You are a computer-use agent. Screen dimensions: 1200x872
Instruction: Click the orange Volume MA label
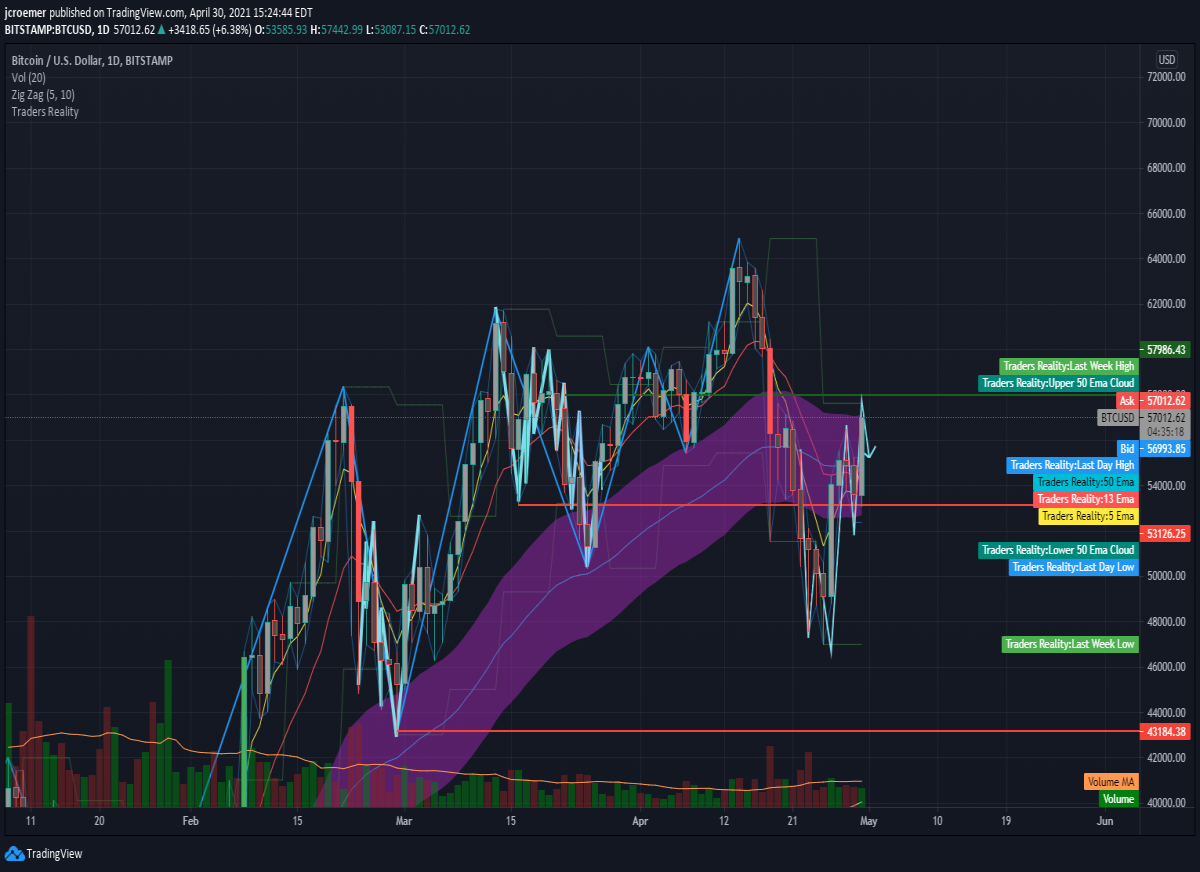(x=1111, y=782)
